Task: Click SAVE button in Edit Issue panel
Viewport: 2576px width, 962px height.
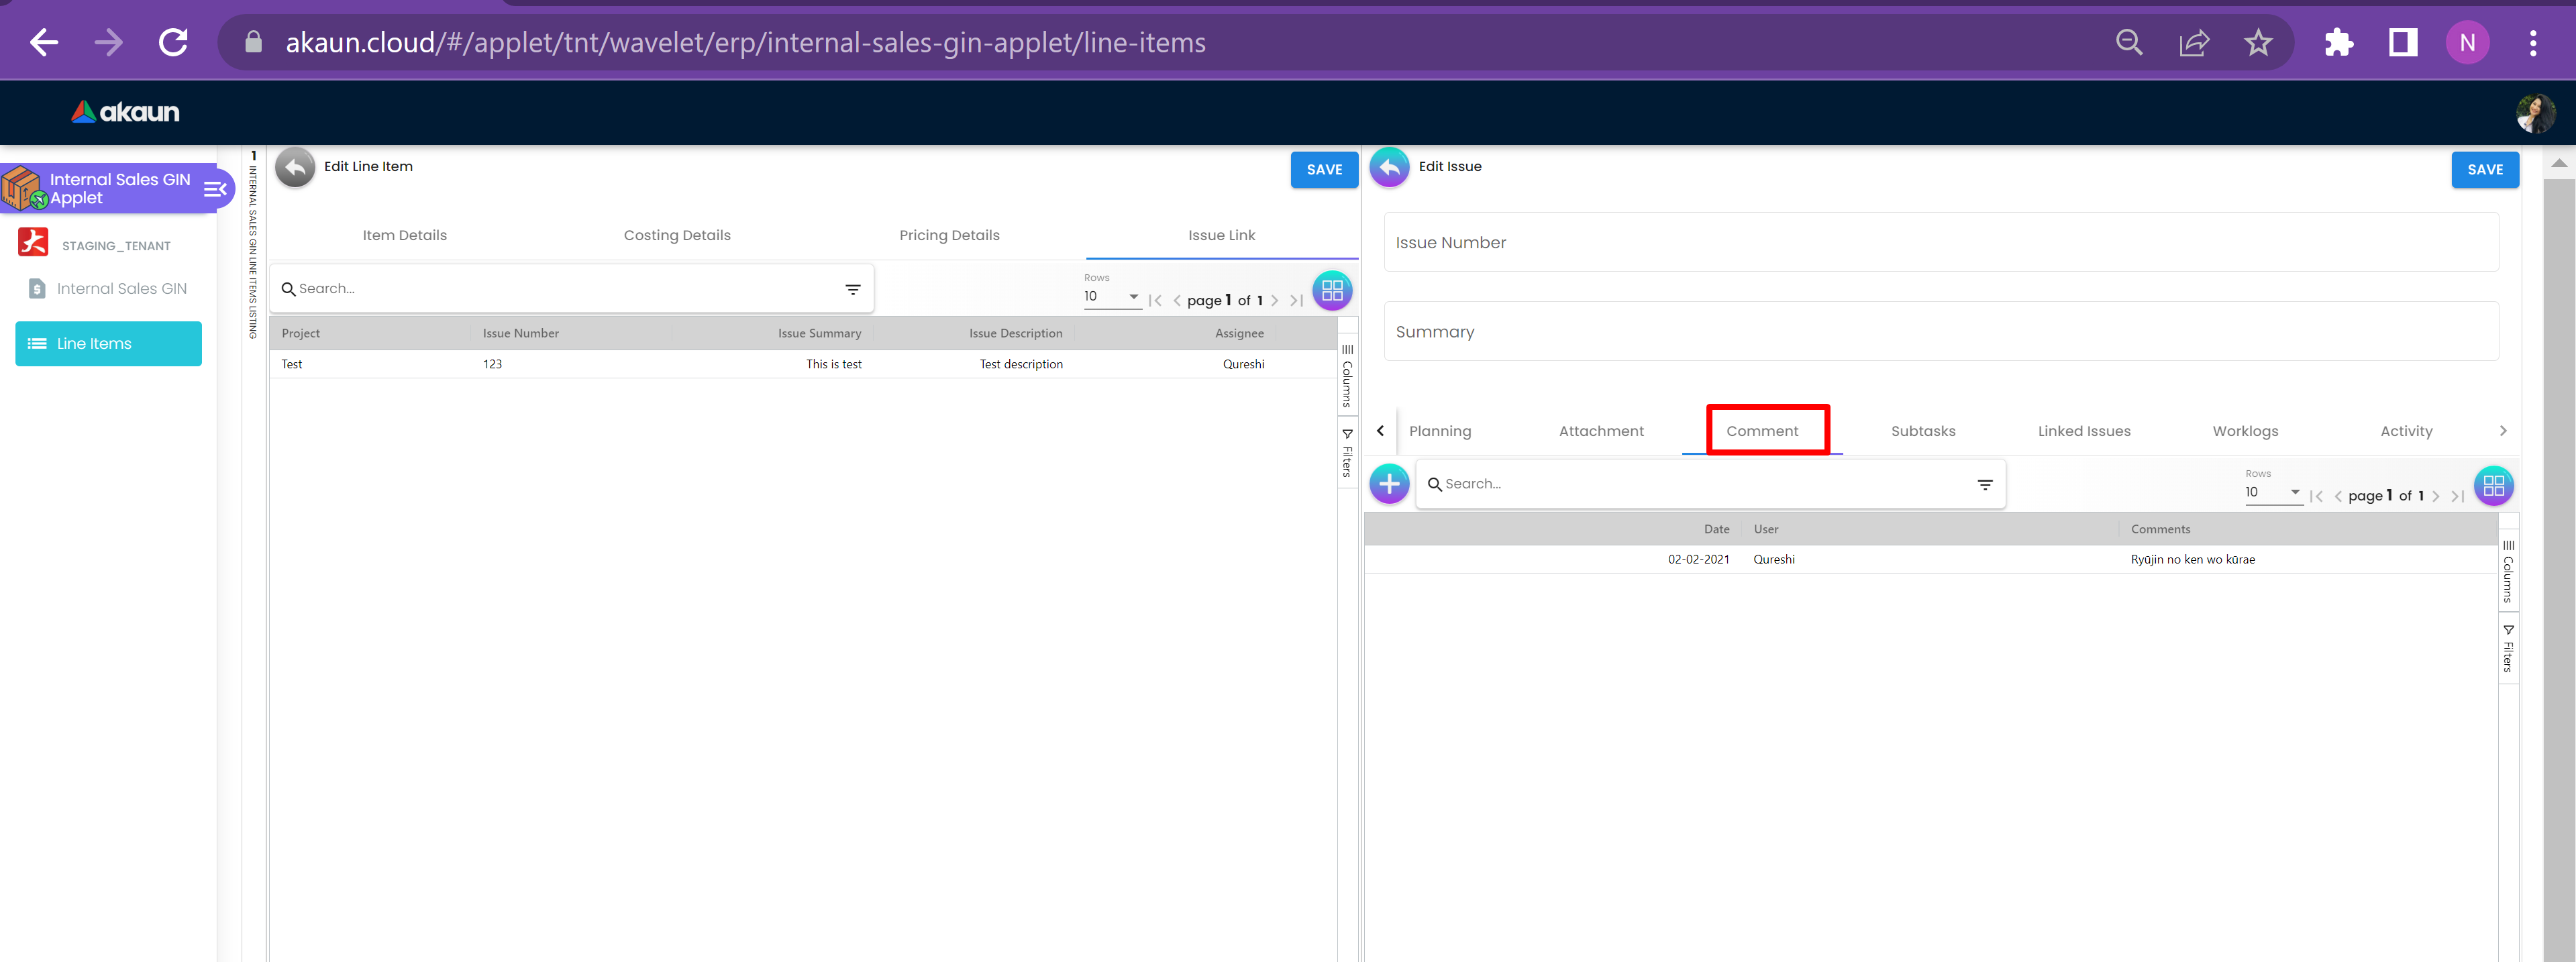Action: tap(2484, 170)
